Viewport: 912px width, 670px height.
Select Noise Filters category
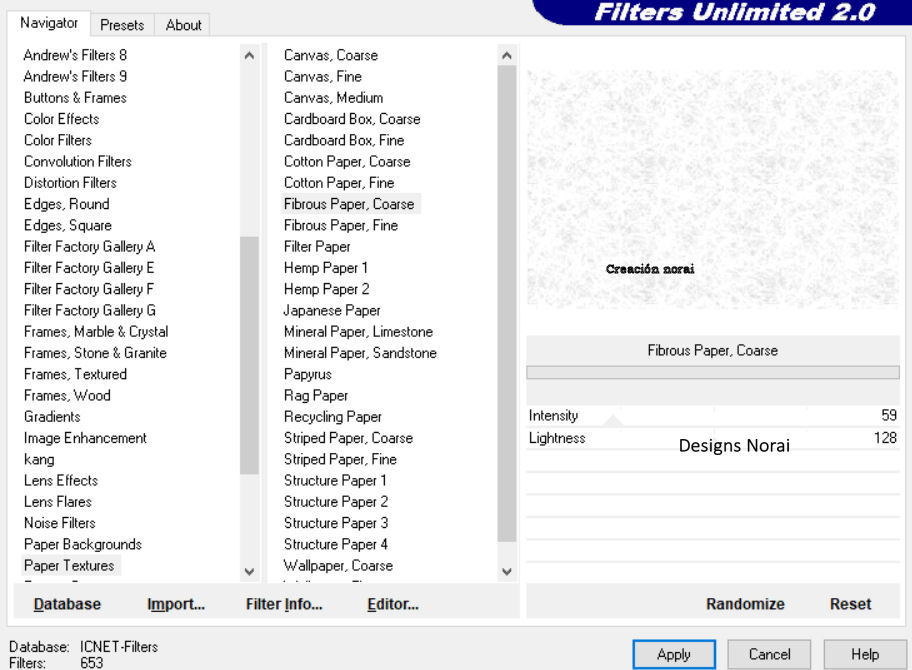(59, 523)
